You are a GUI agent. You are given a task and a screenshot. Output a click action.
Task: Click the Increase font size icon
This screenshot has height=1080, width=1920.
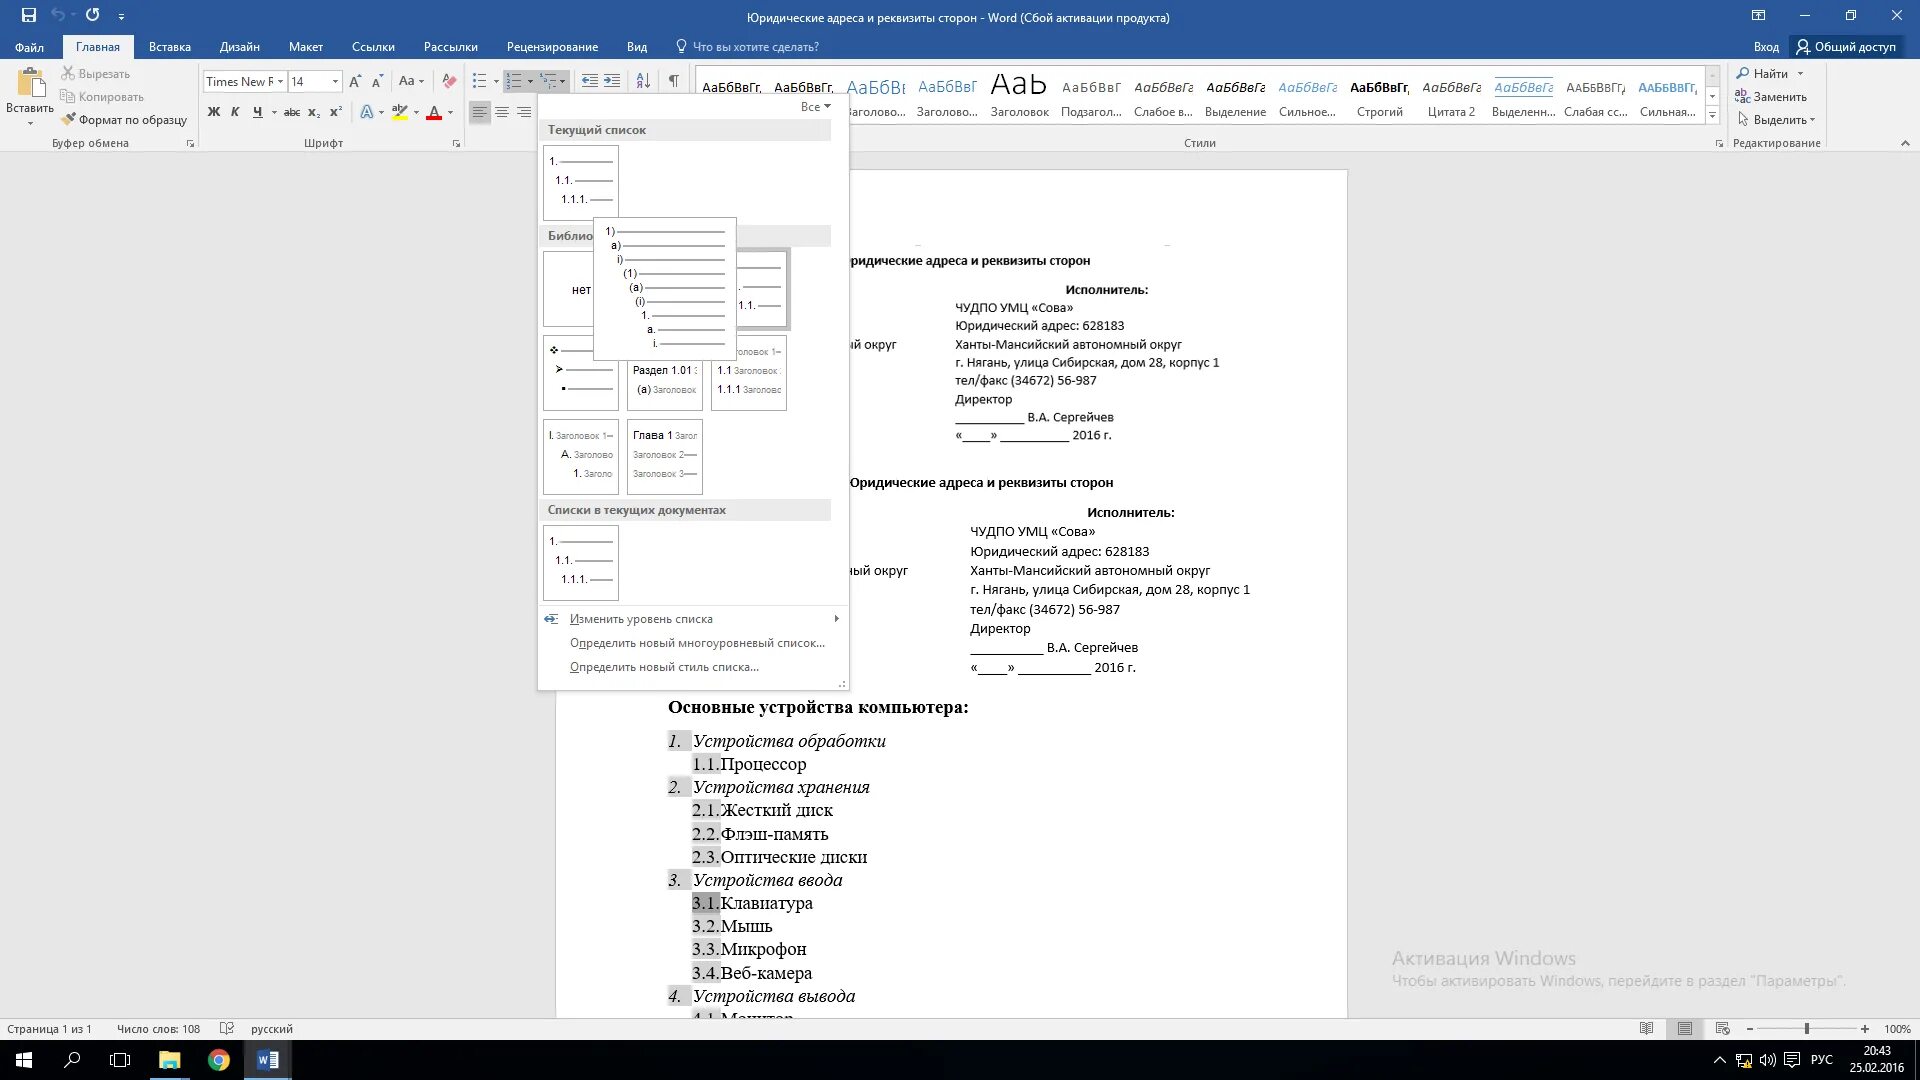click(355, 81)
